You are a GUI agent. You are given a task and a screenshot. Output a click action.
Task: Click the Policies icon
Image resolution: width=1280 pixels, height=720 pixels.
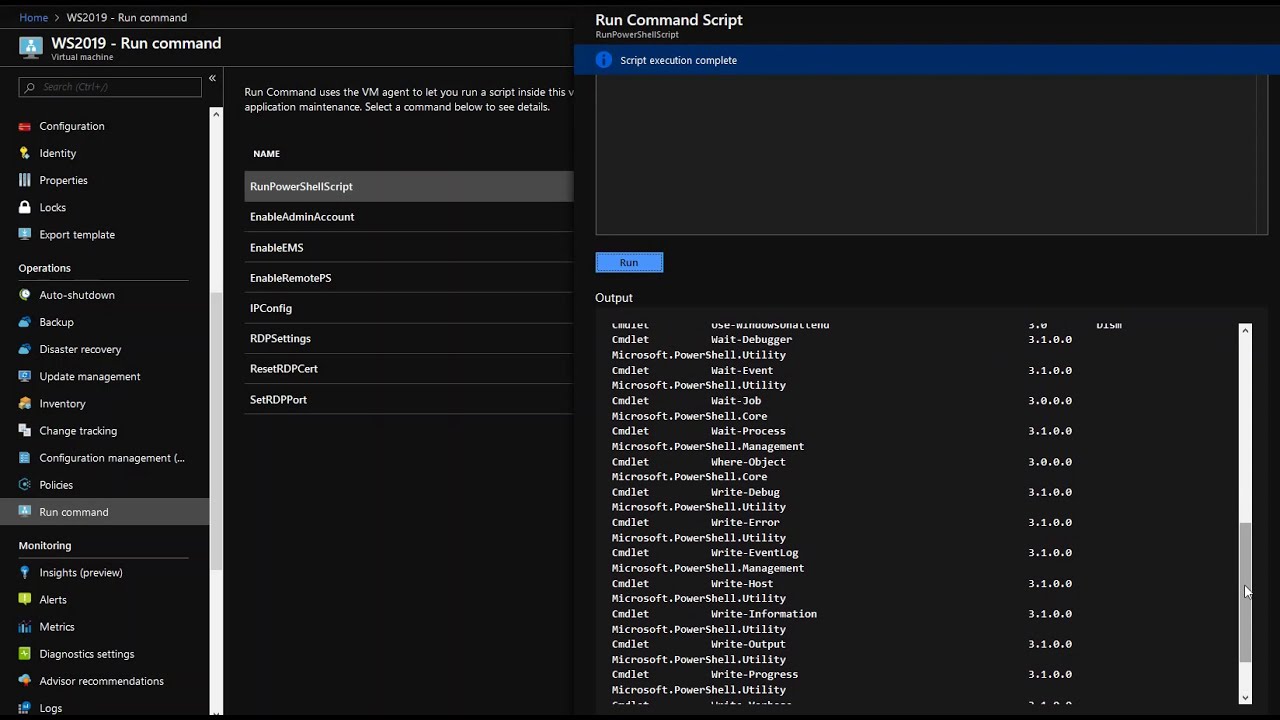click(x=25, y=484)
